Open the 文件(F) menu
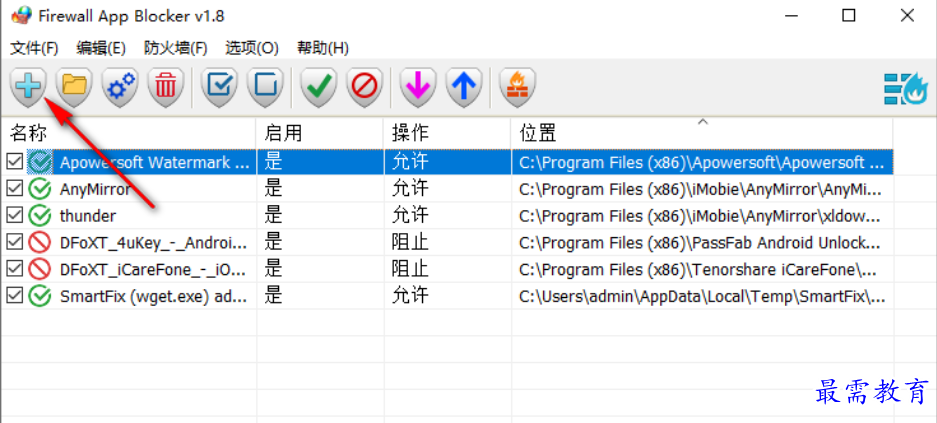The height and width of the screenshot is (423, 937). point(35,48)
